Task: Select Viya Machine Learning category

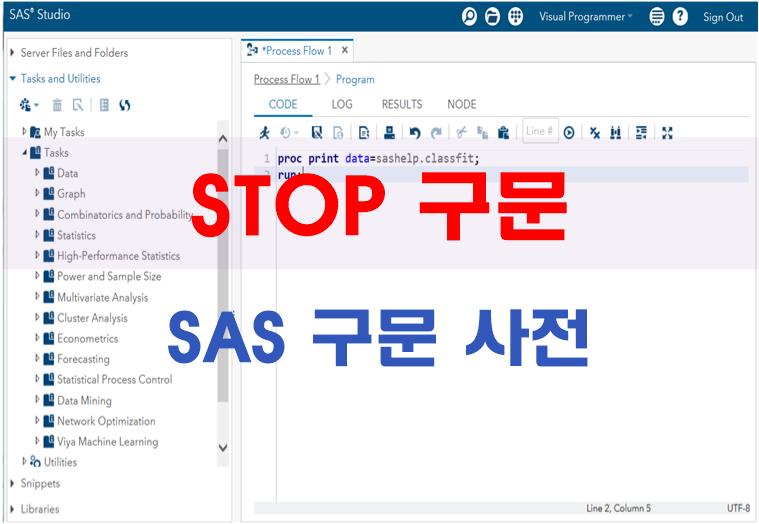Action: (x=107, y=441)
